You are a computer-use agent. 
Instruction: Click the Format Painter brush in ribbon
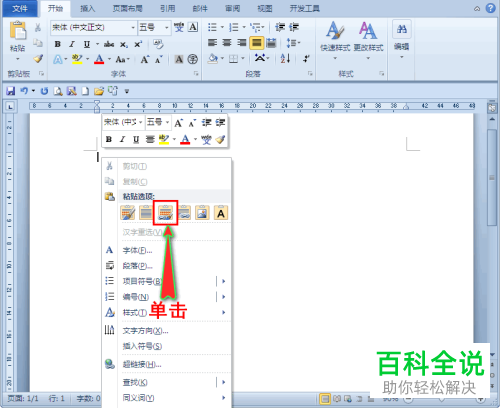(38, 59)
